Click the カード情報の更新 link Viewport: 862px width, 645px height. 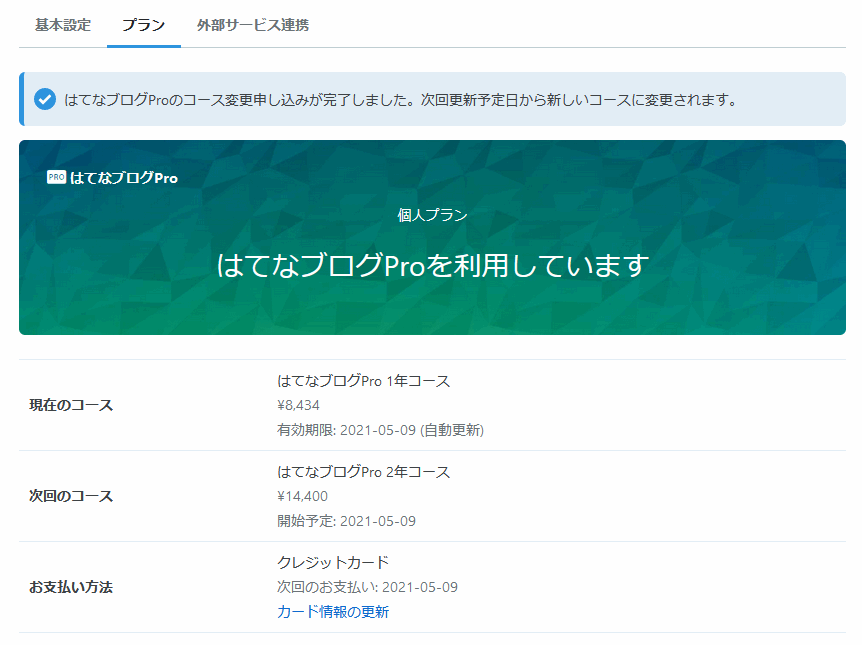[333, 612]
